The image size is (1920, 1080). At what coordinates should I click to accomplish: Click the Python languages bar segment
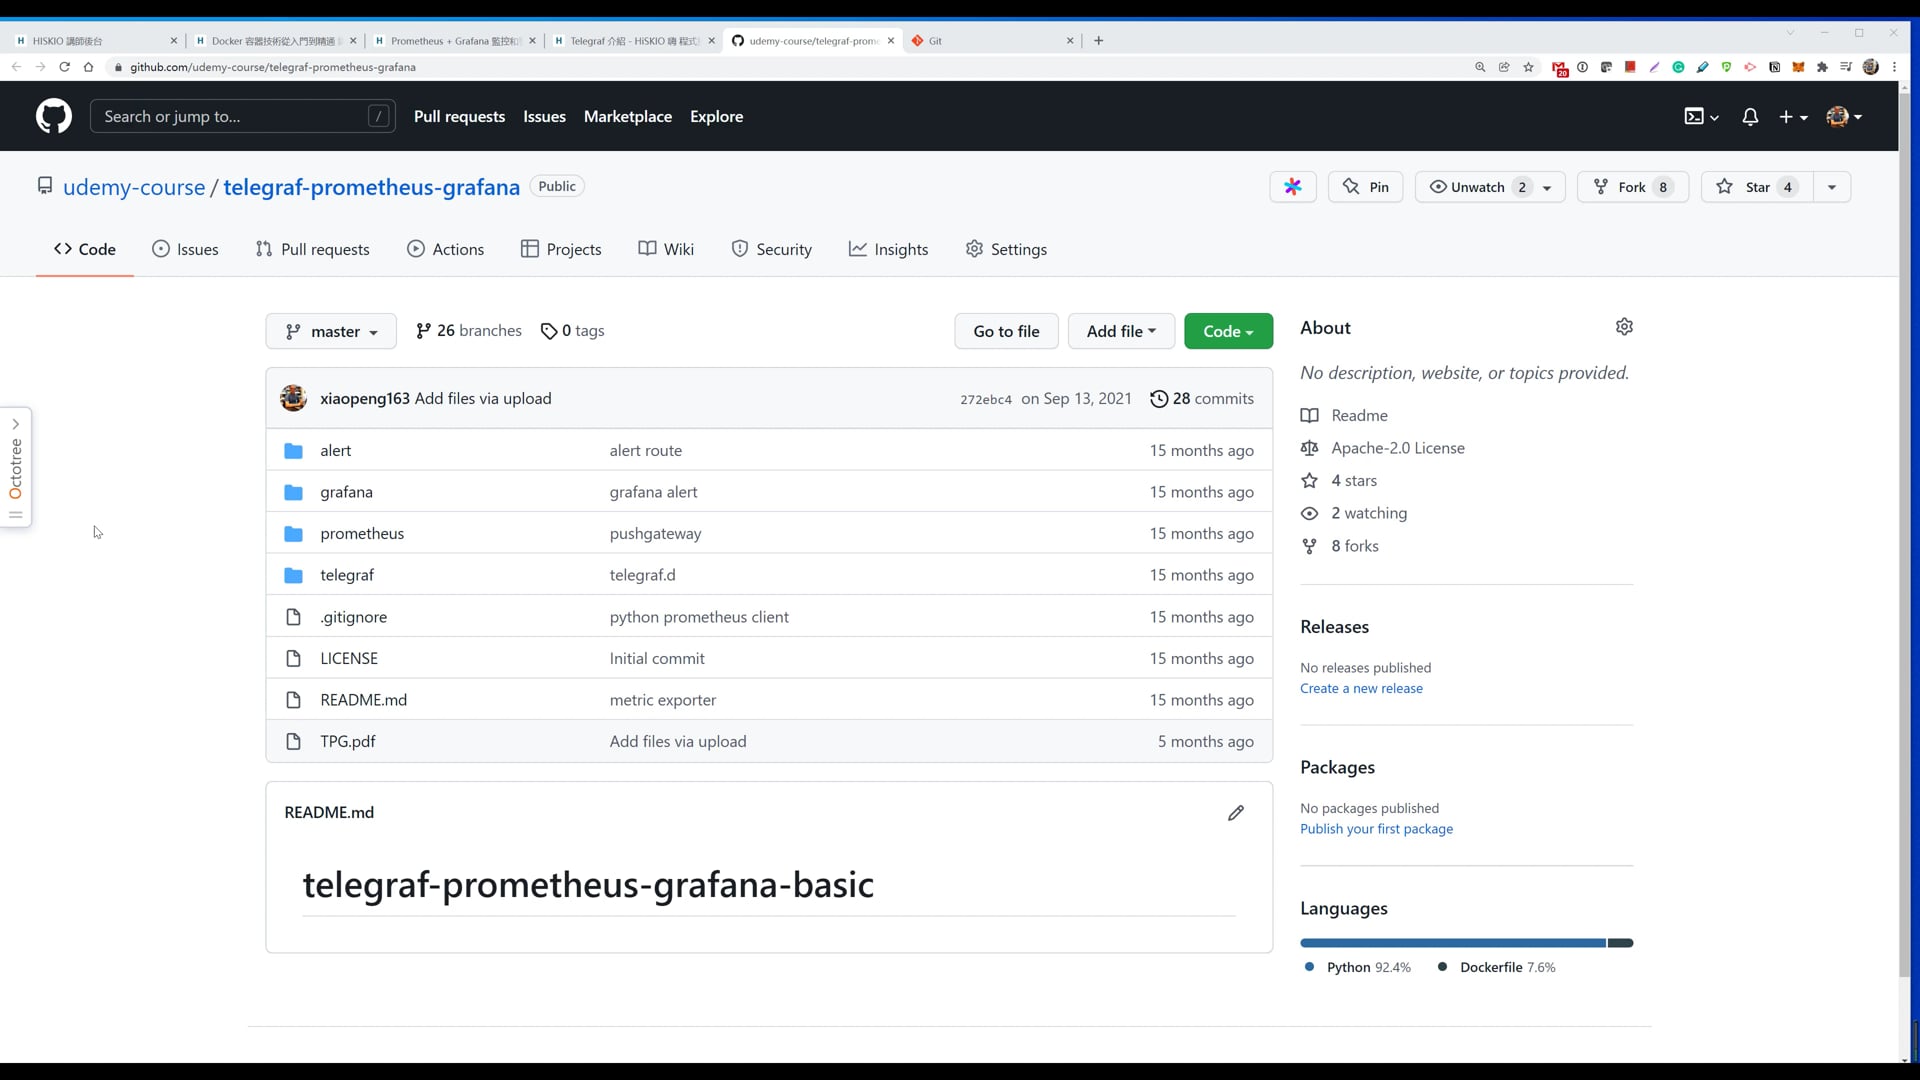(1452, 943)
